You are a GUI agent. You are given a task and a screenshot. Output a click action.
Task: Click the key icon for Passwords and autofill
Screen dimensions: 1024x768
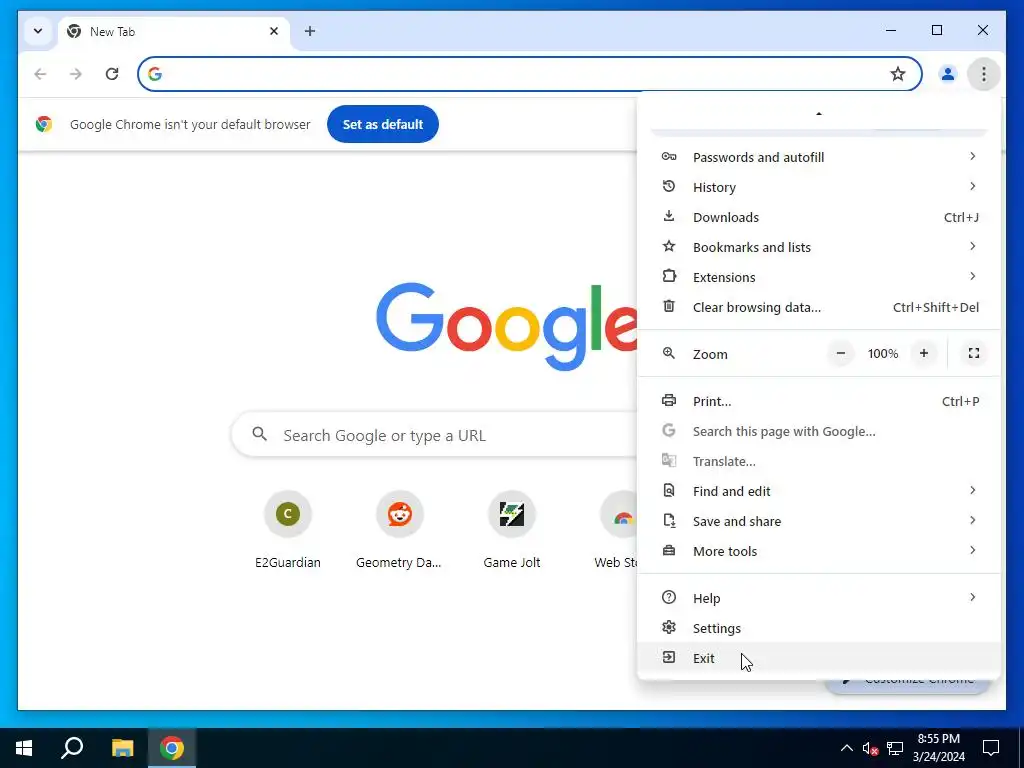point(669,157)
